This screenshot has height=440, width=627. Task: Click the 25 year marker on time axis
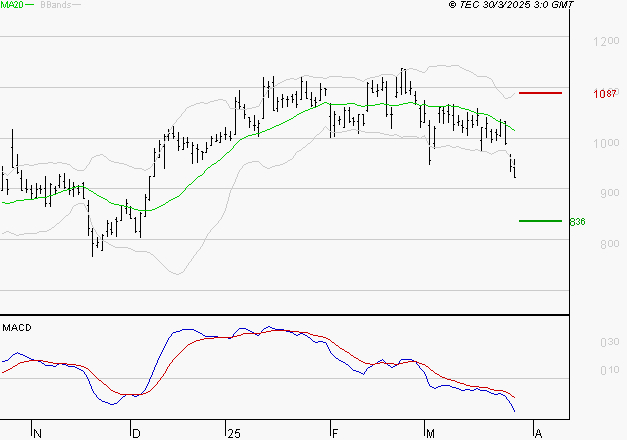234,434
